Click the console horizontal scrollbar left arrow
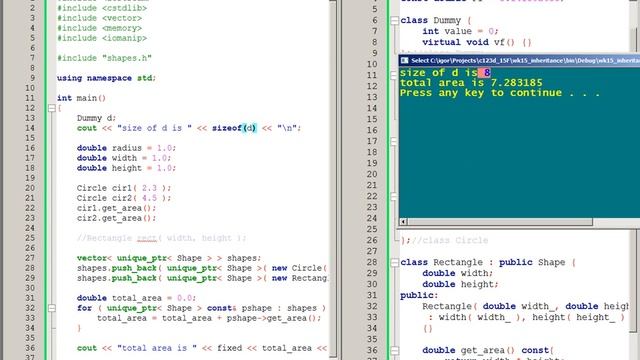 coord(403,222)
